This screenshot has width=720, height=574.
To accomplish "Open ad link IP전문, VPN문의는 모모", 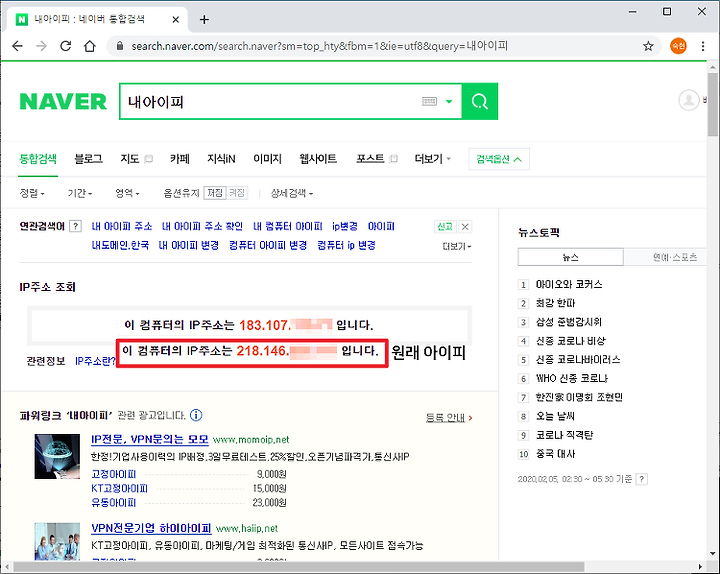I will [x=150, y=439].
